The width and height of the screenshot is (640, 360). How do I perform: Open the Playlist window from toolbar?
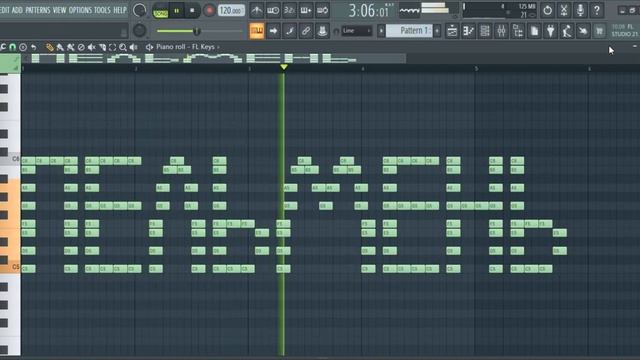(452, 31)
